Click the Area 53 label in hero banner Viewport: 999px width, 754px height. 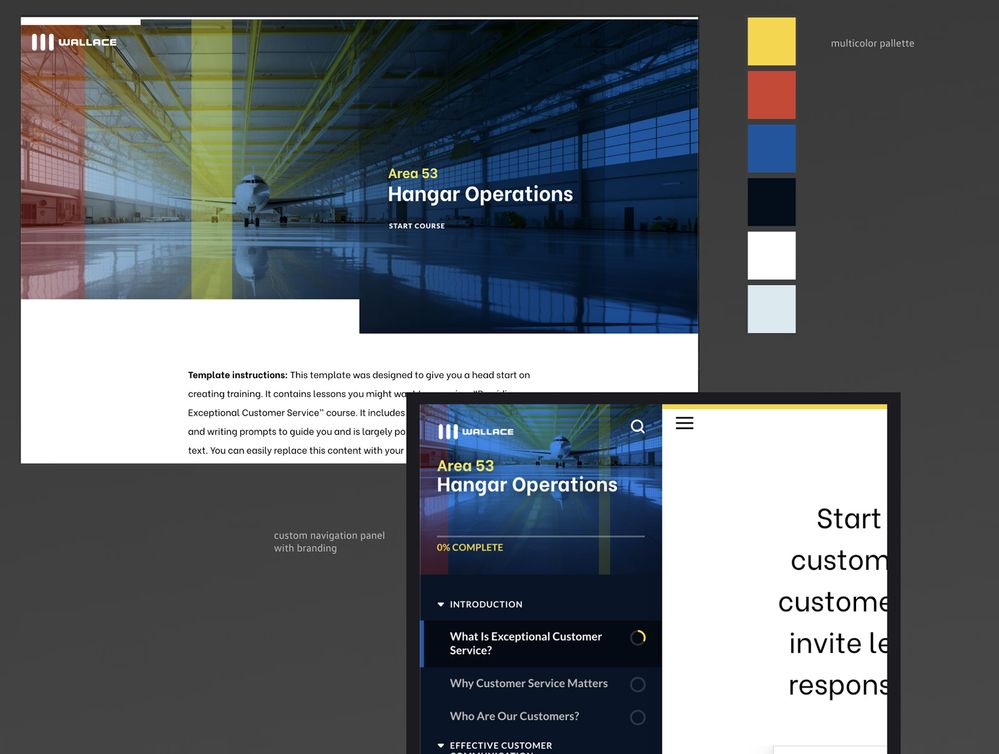pos(413,173)
